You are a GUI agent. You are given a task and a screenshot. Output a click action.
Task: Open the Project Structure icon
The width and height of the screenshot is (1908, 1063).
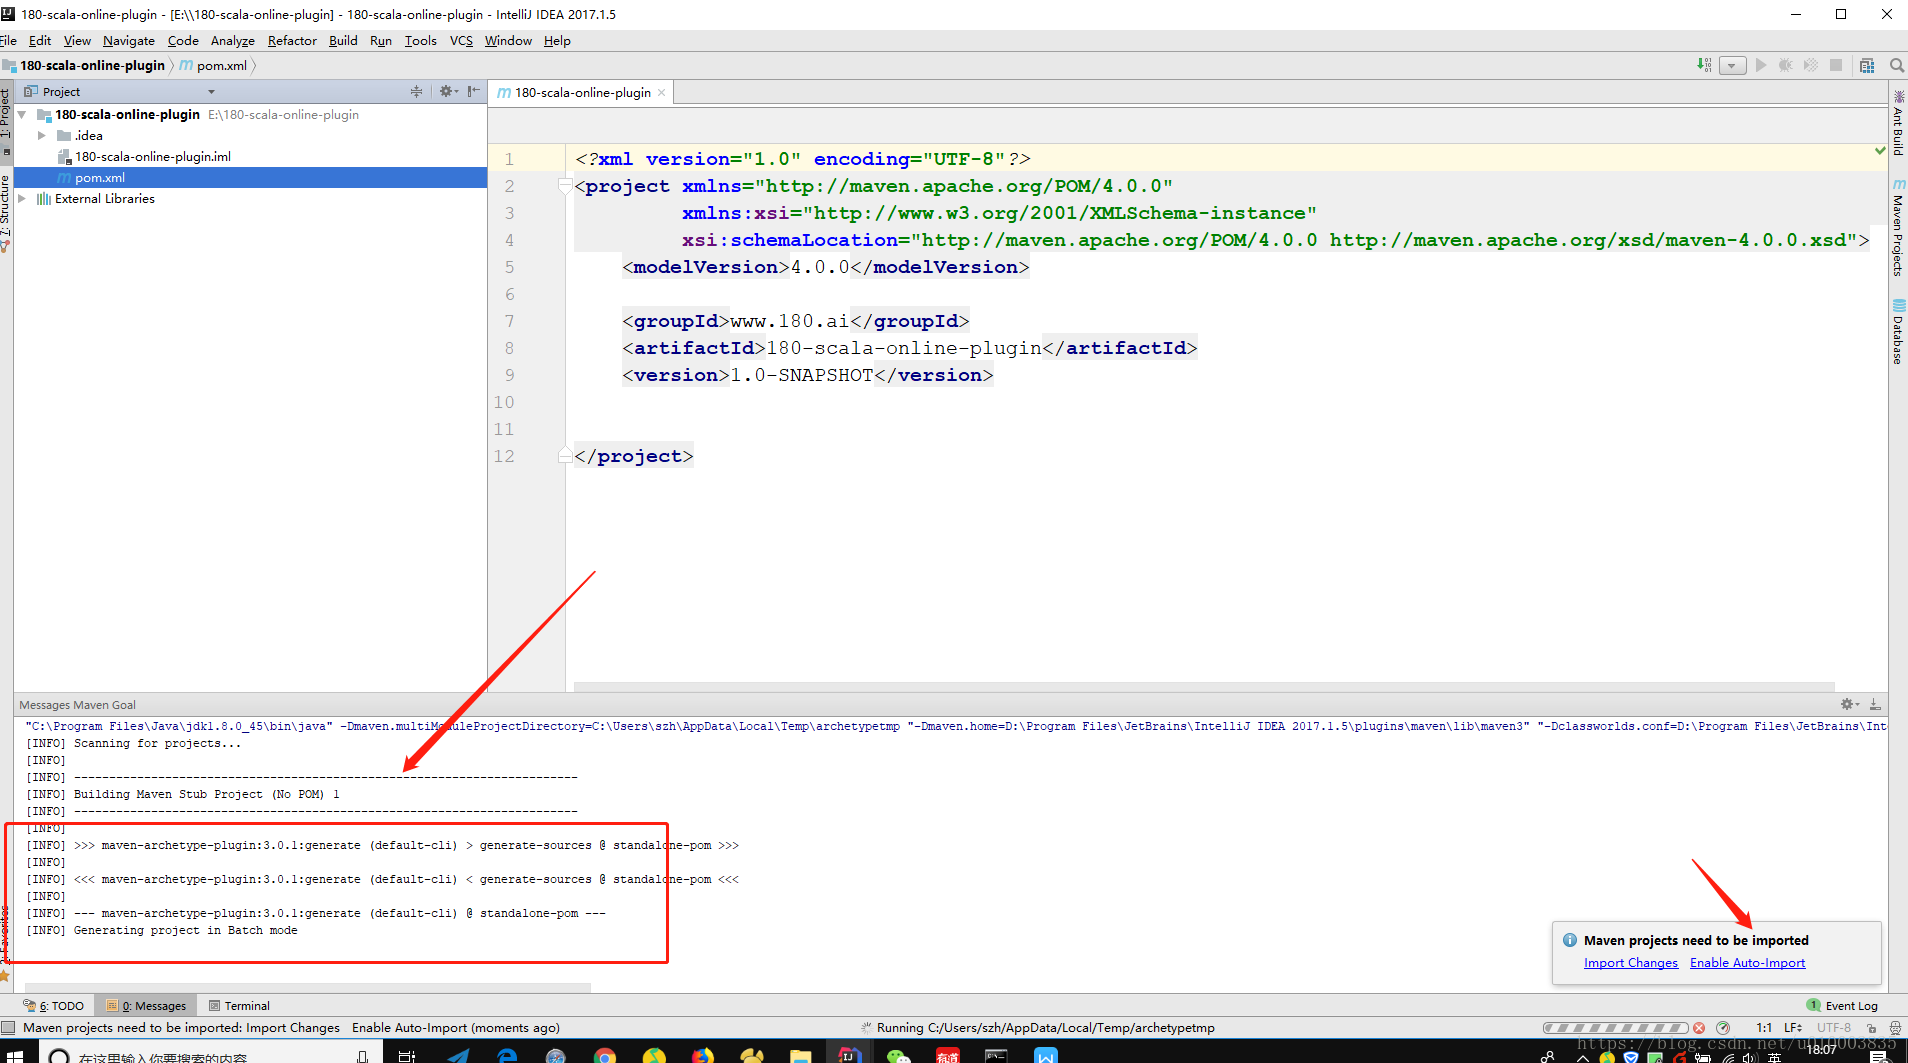[x=1867, y=65]
